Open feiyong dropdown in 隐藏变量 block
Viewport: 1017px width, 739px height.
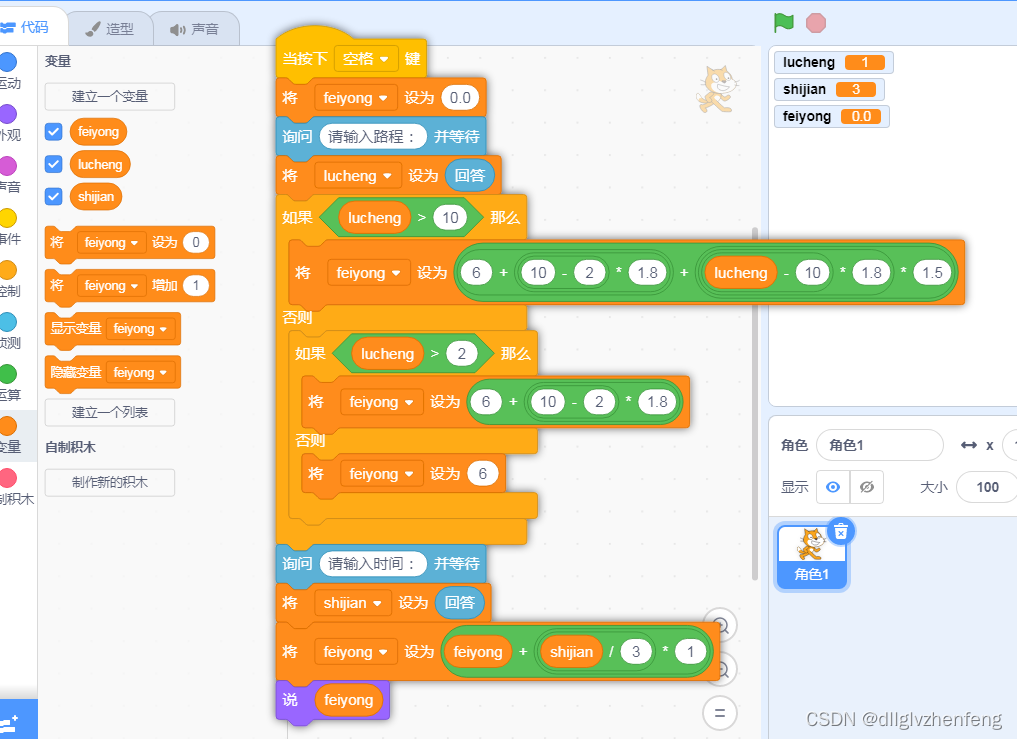pos(140,373)
